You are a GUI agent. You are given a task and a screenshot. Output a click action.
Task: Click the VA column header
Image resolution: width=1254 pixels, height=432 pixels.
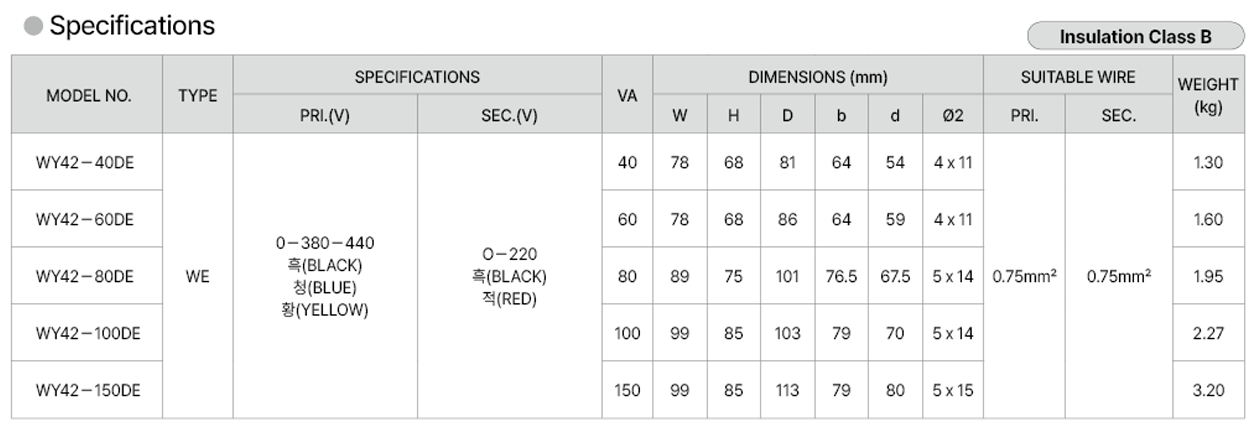pyautogui.click(x=627, y=96)
